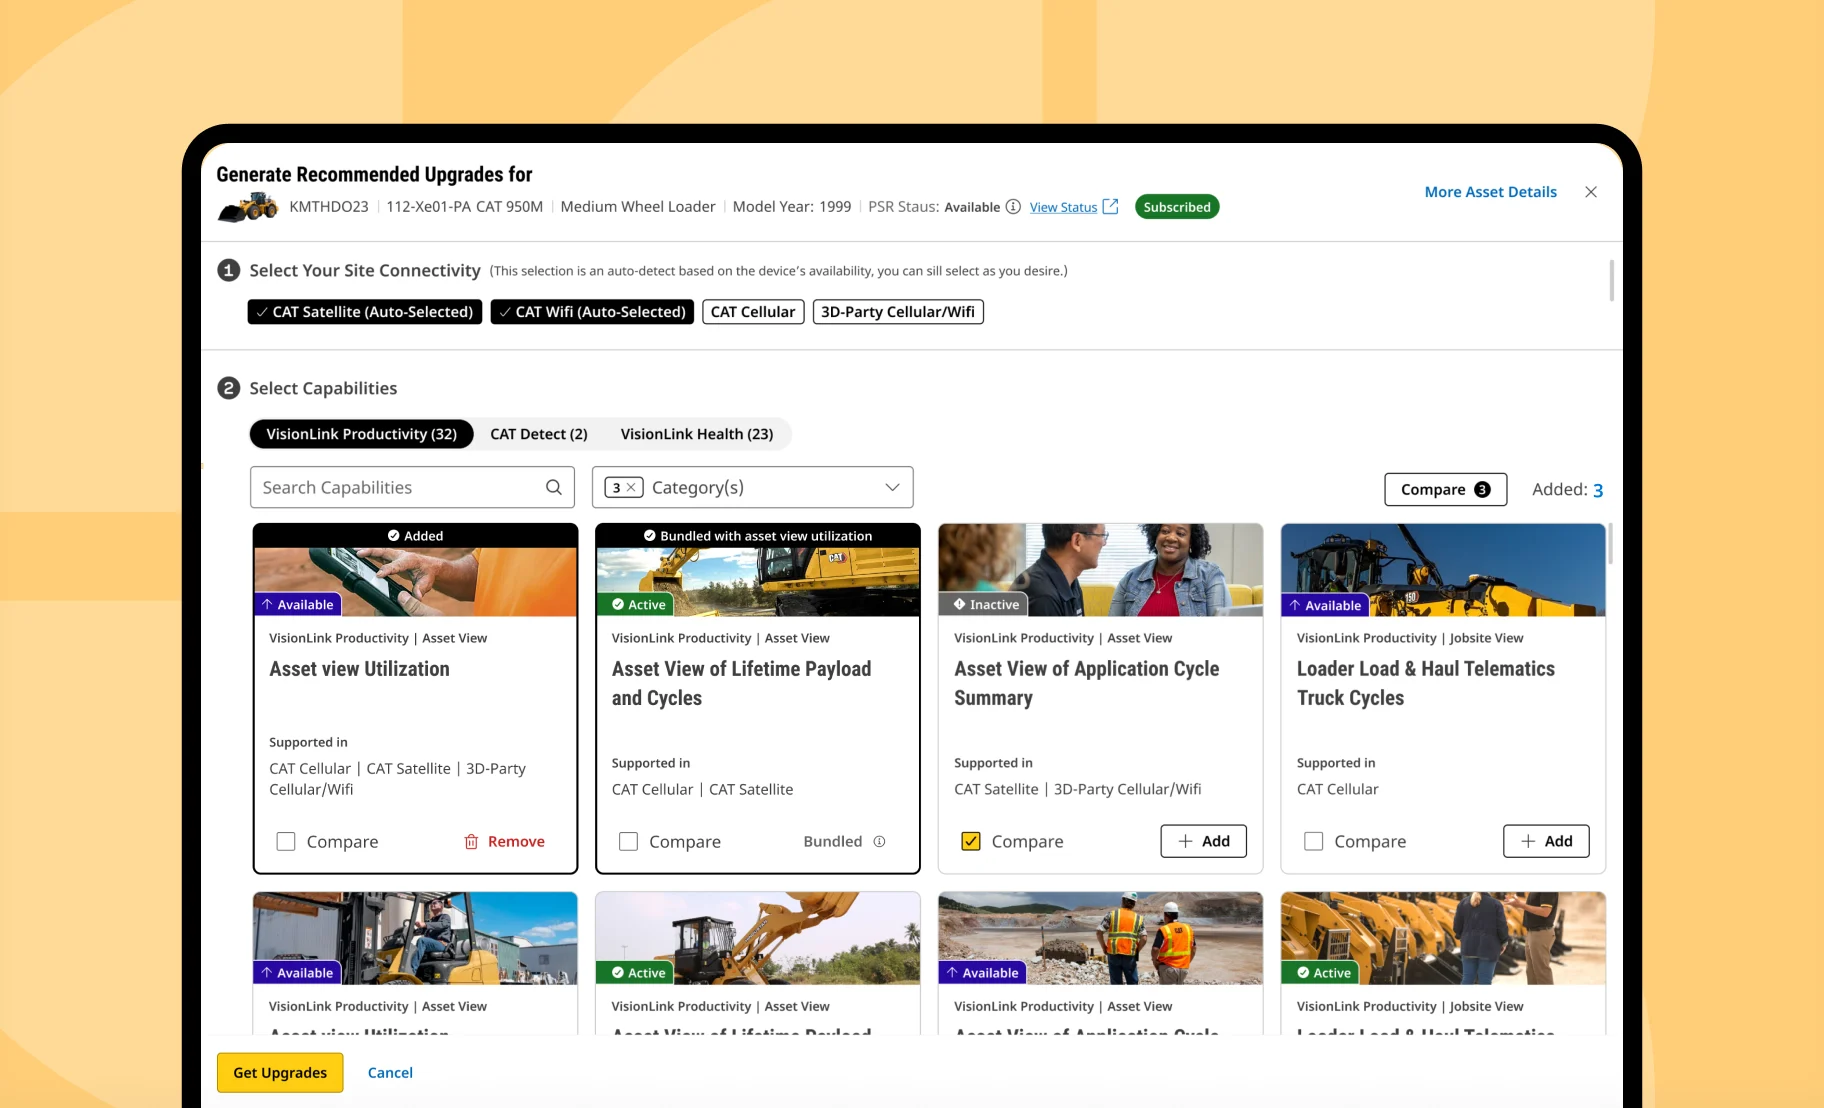This screenshot has height=1108, width=1824.
Task: Switch to VisionLink Productivity (32) tab
Action: (x=362, y=434)
